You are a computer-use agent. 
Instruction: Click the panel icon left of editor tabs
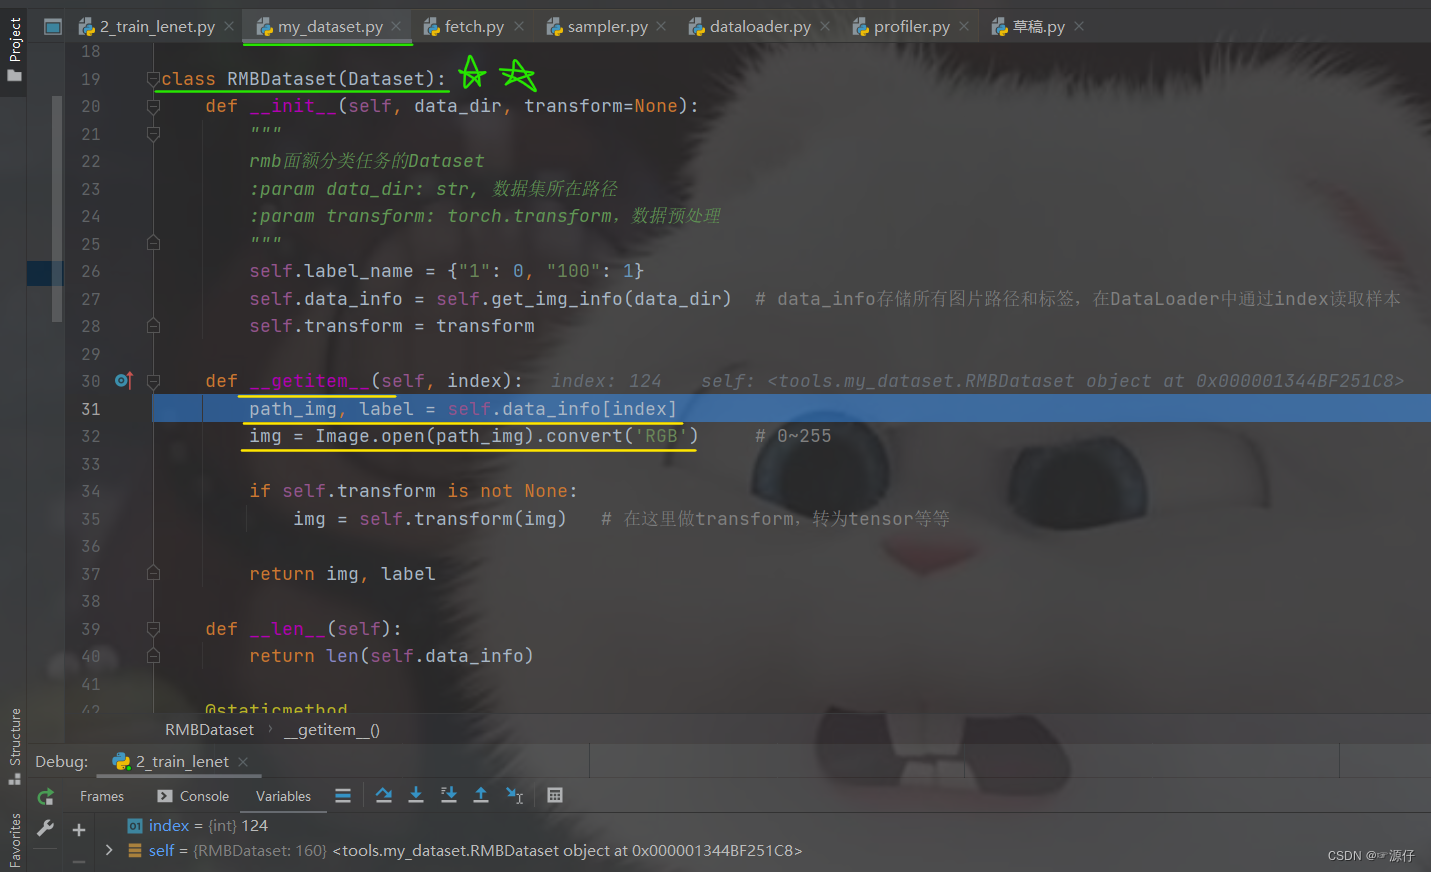coord(53,27)
